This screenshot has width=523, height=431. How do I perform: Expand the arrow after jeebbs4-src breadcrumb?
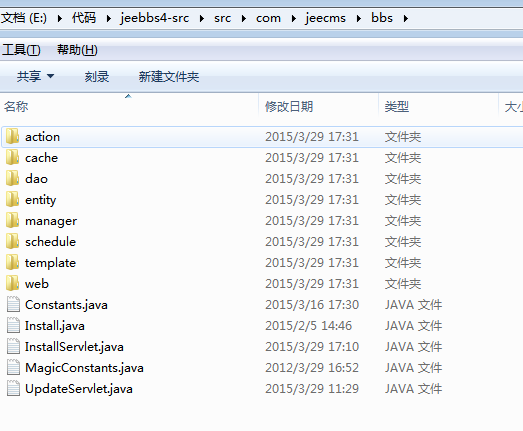pos(202,18)
